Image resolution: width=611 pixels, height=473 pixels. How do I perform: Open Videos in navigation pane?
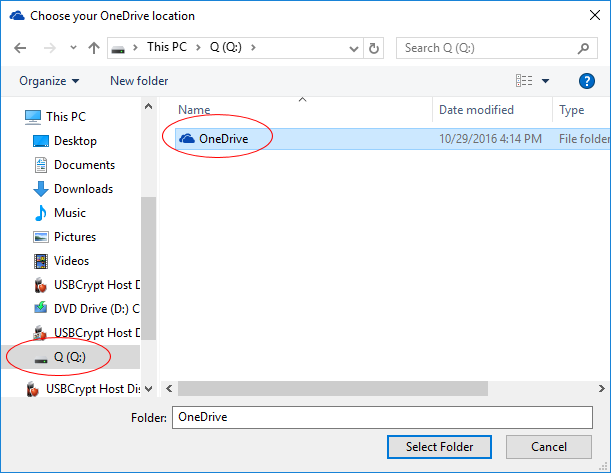click(71, 261)
